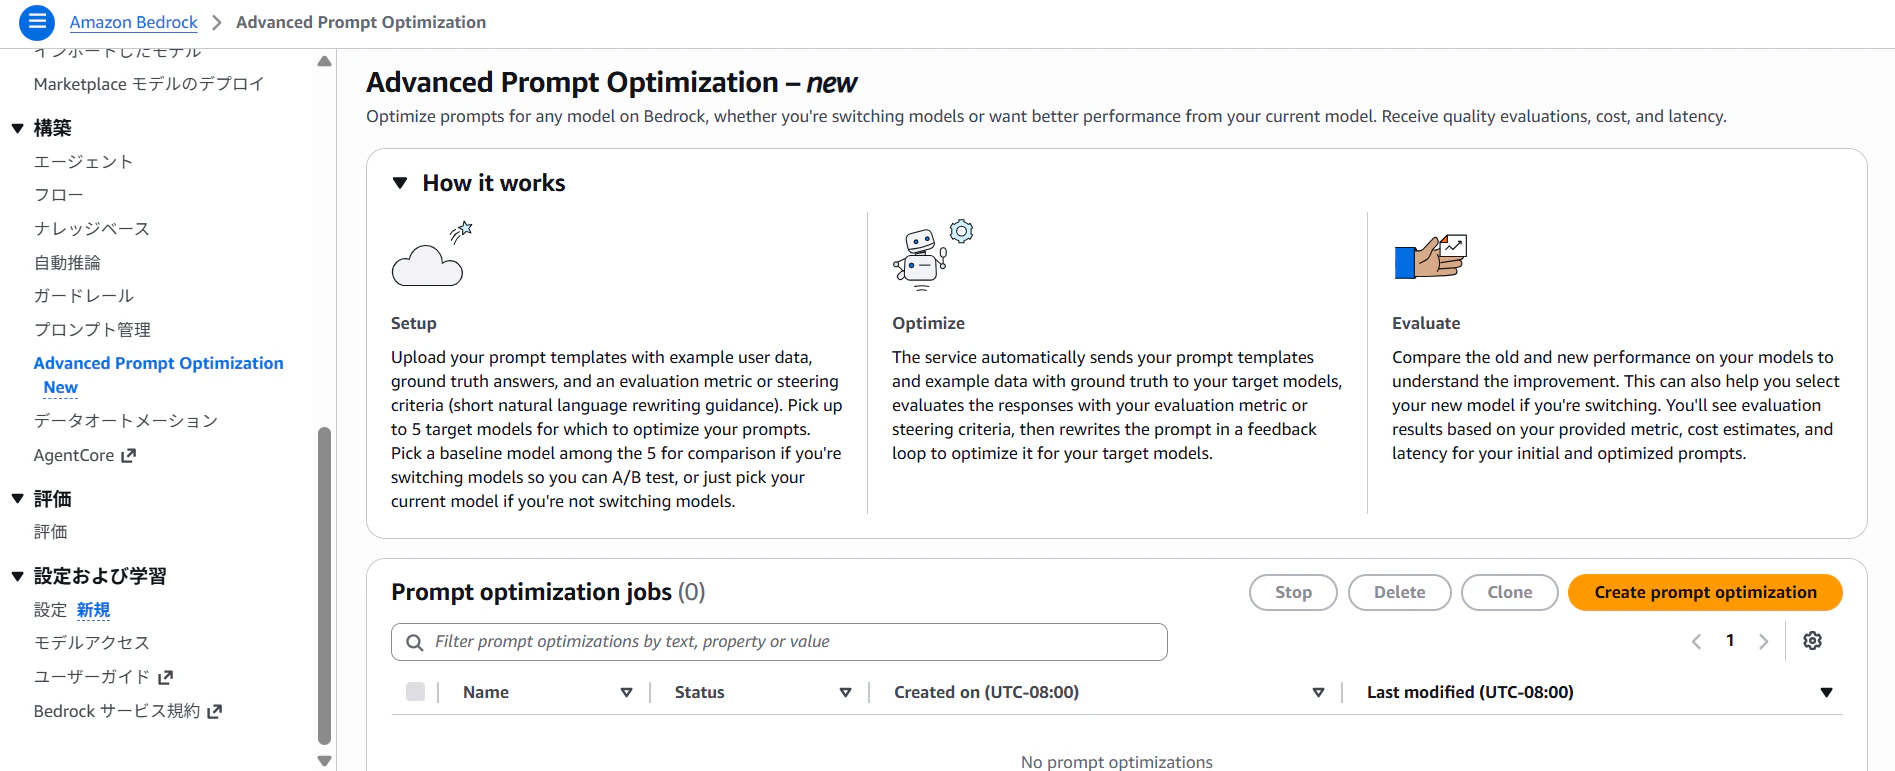Image resolution: width=1895 pixels, height=771 pixels.
Task: Open エージェント in the sidebar
Action: (x=83, y=162)
